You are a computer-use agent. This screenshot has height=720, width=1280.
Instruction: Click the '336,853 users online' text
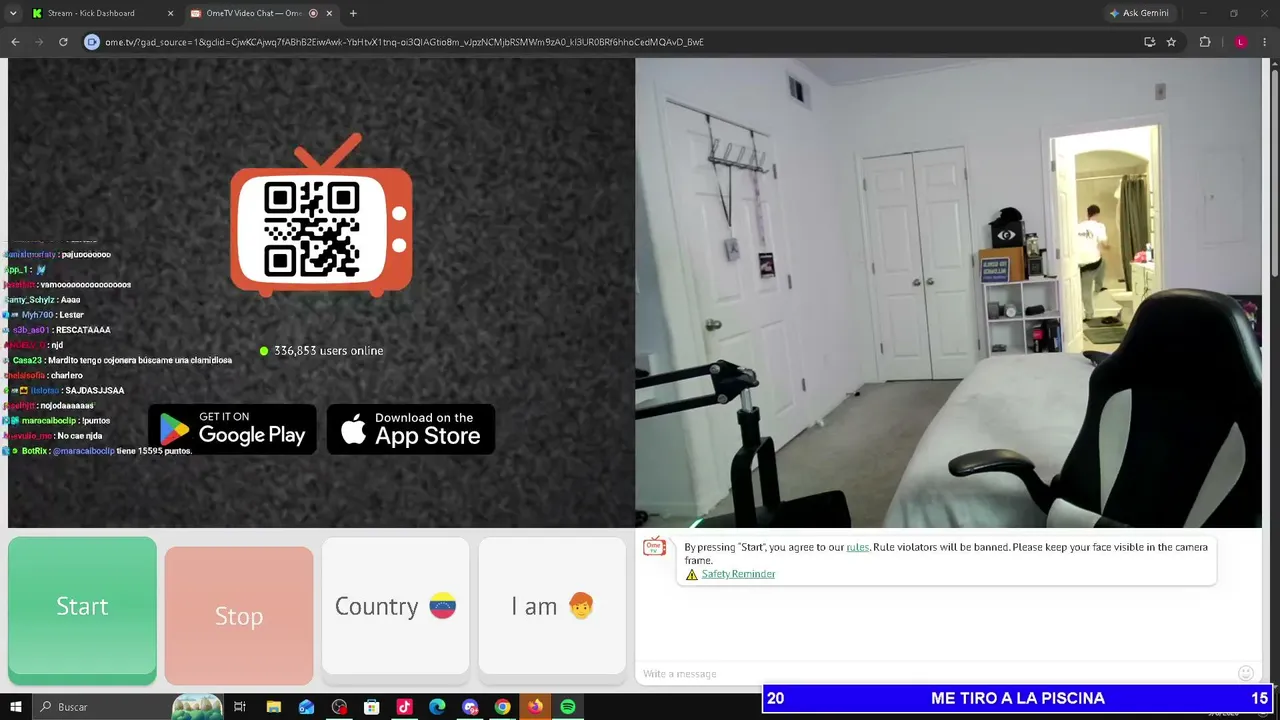click(329, 351)
